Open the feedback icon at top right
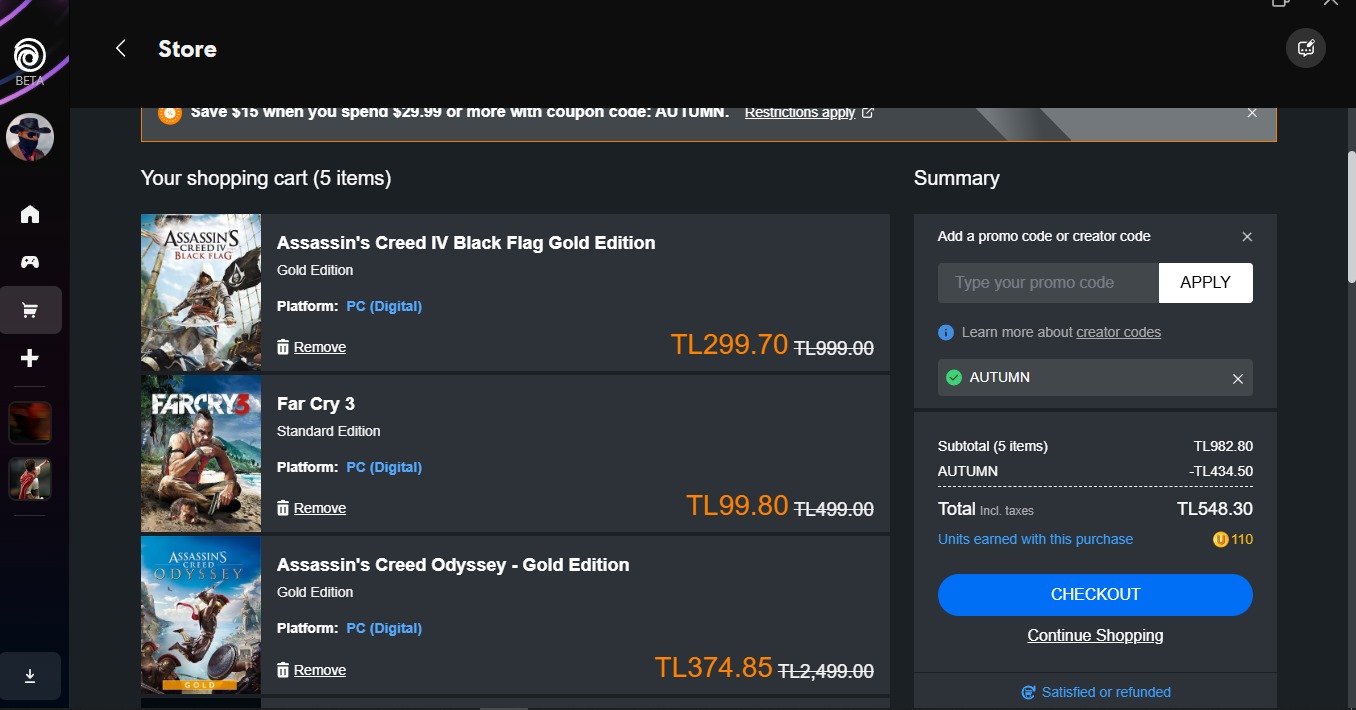The height and width of the screenshot is (710, 1356). click(1306, 48)
